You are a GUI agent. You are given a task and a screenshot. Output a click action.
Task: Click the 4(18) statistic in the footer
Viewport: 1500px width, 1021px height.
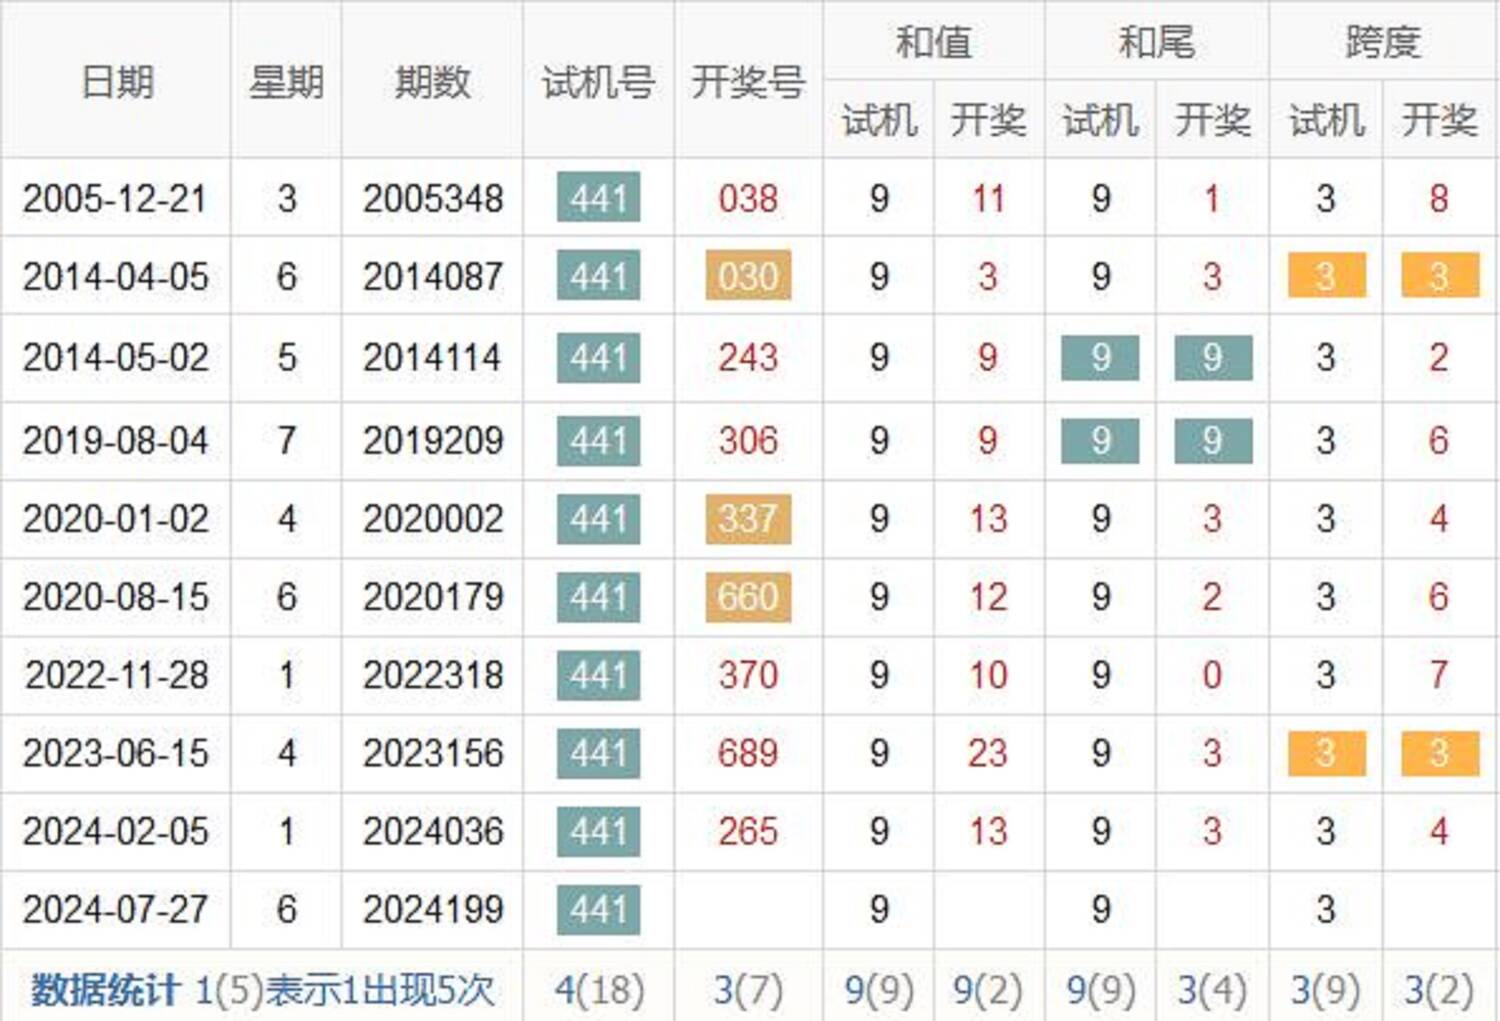pyautogui.click(x=599, y=990)
